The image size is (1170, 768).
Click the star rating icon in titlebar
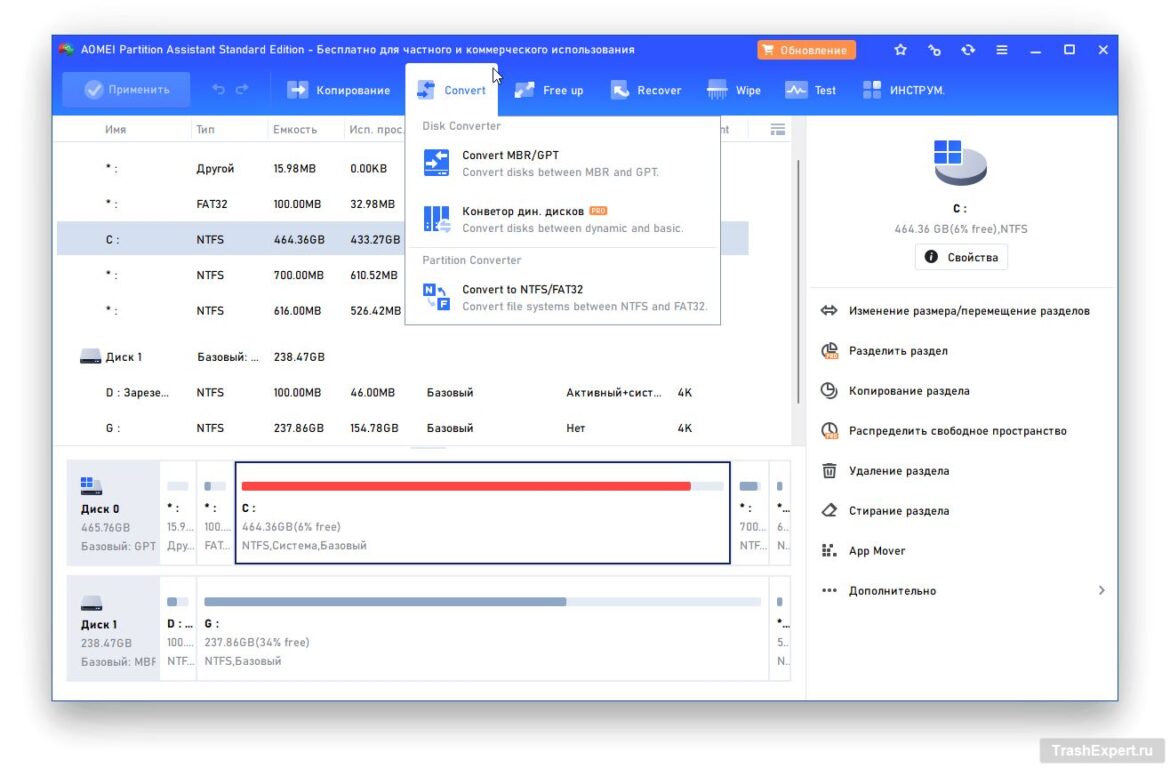(x=899, y=49)
